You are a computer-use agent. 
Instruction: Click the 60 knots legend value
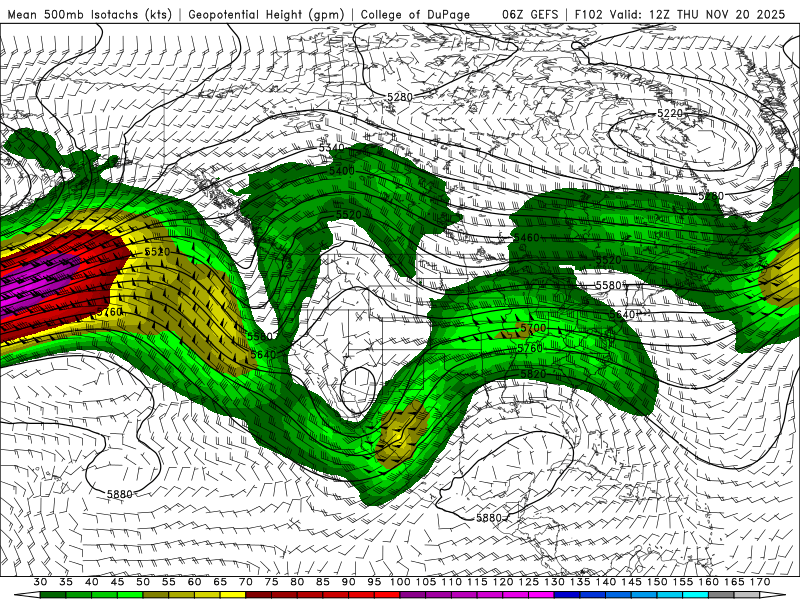point(194,582)
